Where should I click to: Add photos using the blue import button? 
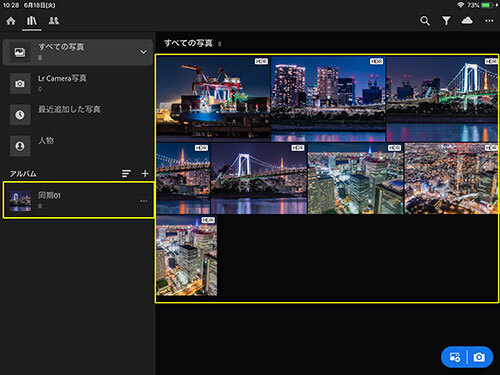click(x=455, y=357)
